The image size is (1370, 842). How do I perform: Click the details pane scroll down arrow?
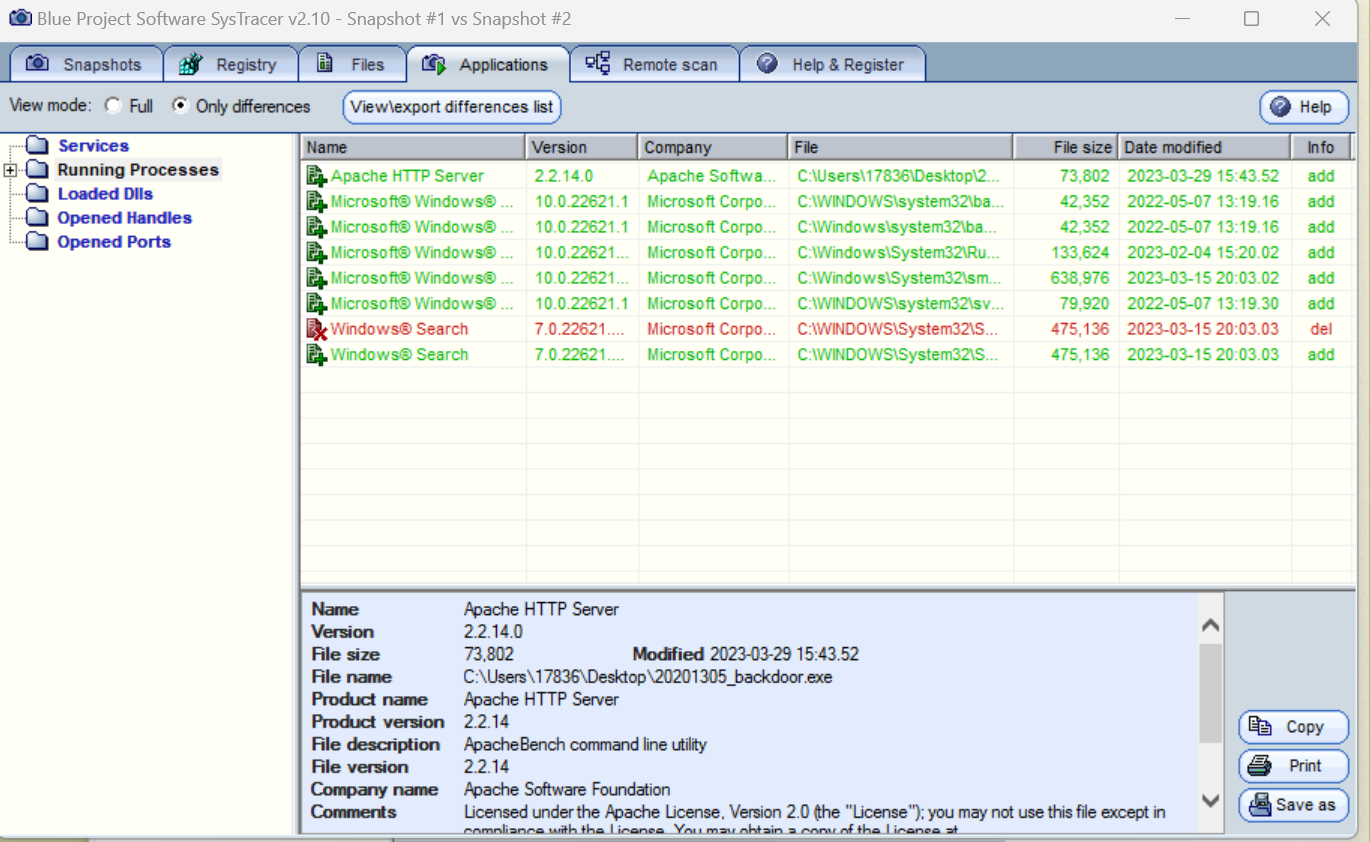1210,800
